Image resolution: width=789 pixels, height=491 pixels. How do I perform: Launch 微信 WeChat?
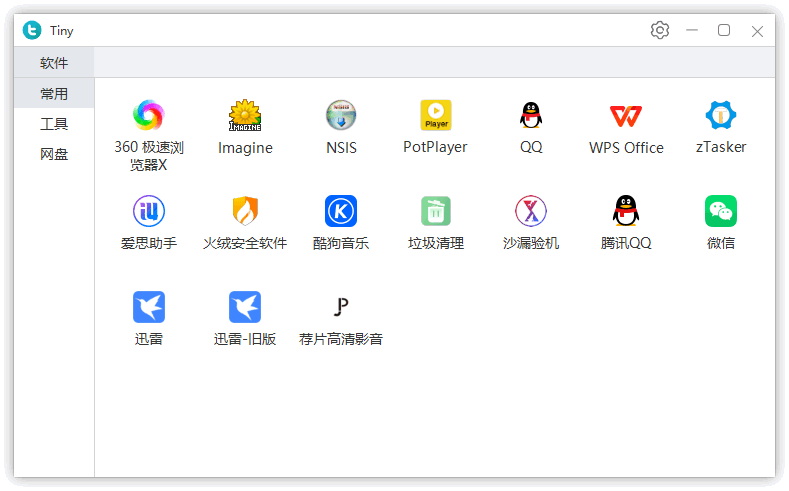click(x=721, y=211)
